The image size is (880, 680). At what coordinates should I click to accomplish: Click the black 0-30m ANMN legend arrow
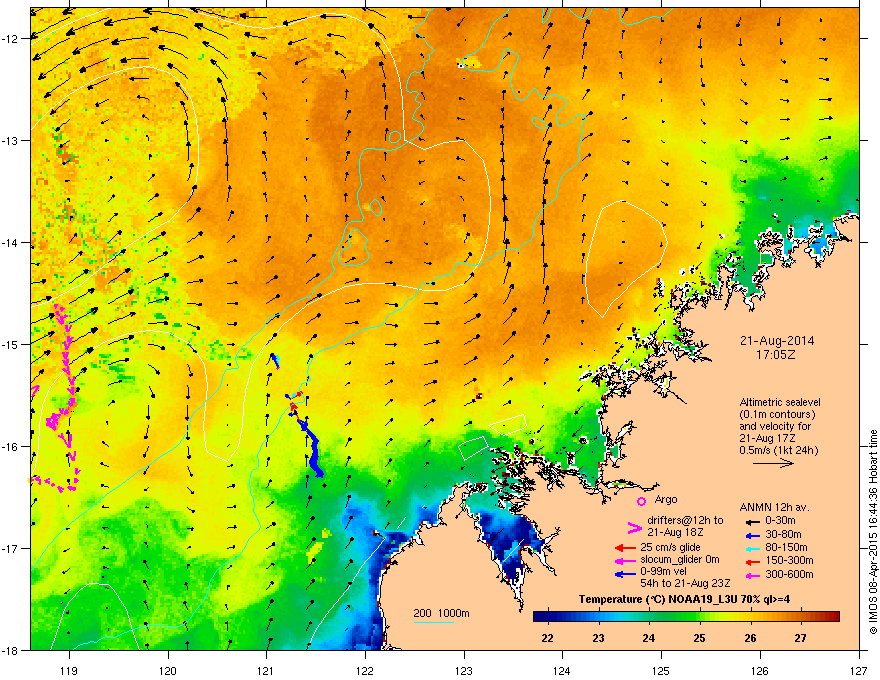click(751, 521)
